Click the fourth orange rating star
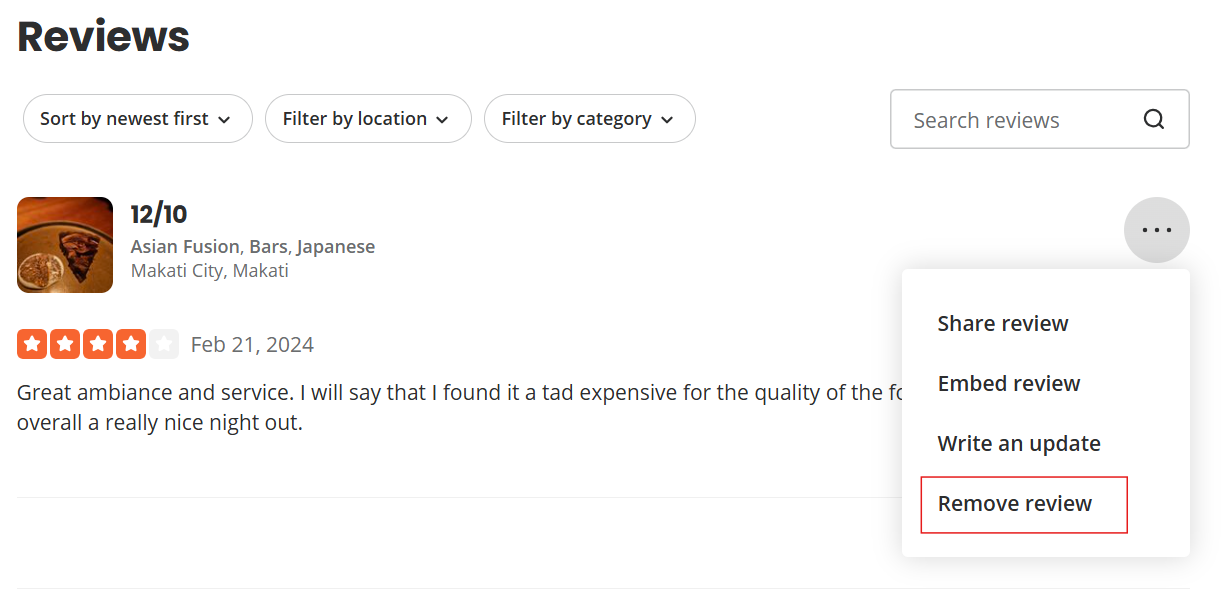1225x612 pixels. [x=131, y=345]
